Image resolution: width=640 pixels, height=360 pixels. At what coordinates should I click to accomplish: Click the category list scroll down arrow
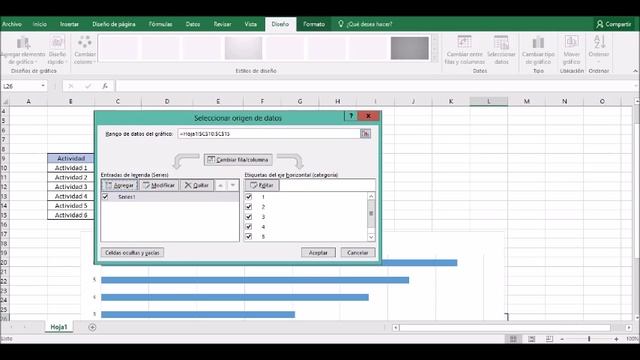click(x=371, y=237)
